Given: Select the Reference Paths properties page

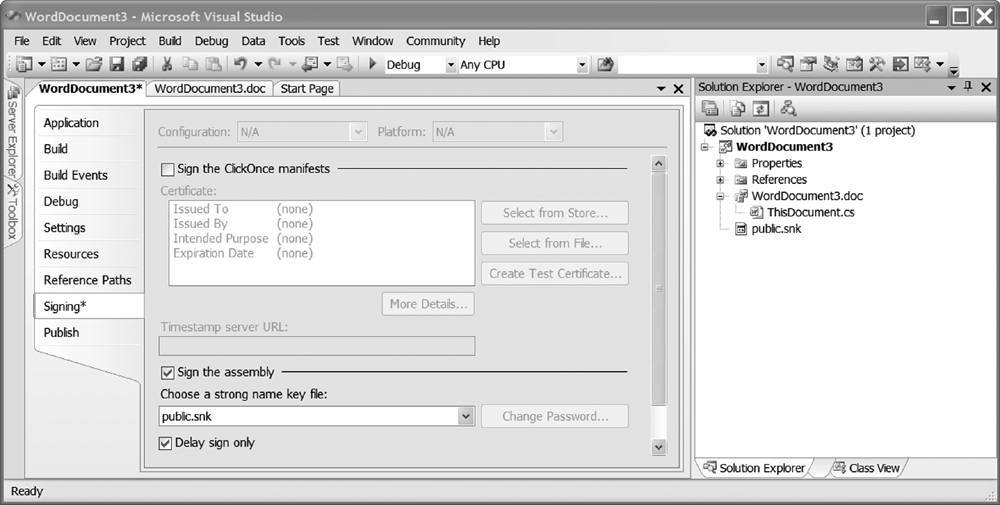Looking at the screenshot, I should click(x=87, y=280).
